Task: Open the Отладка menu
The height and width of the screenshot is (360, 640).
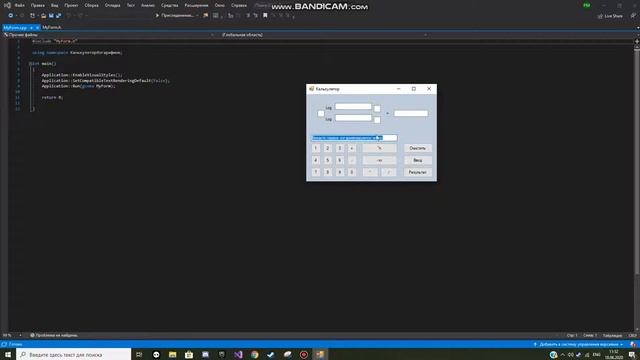Action: 112,5
